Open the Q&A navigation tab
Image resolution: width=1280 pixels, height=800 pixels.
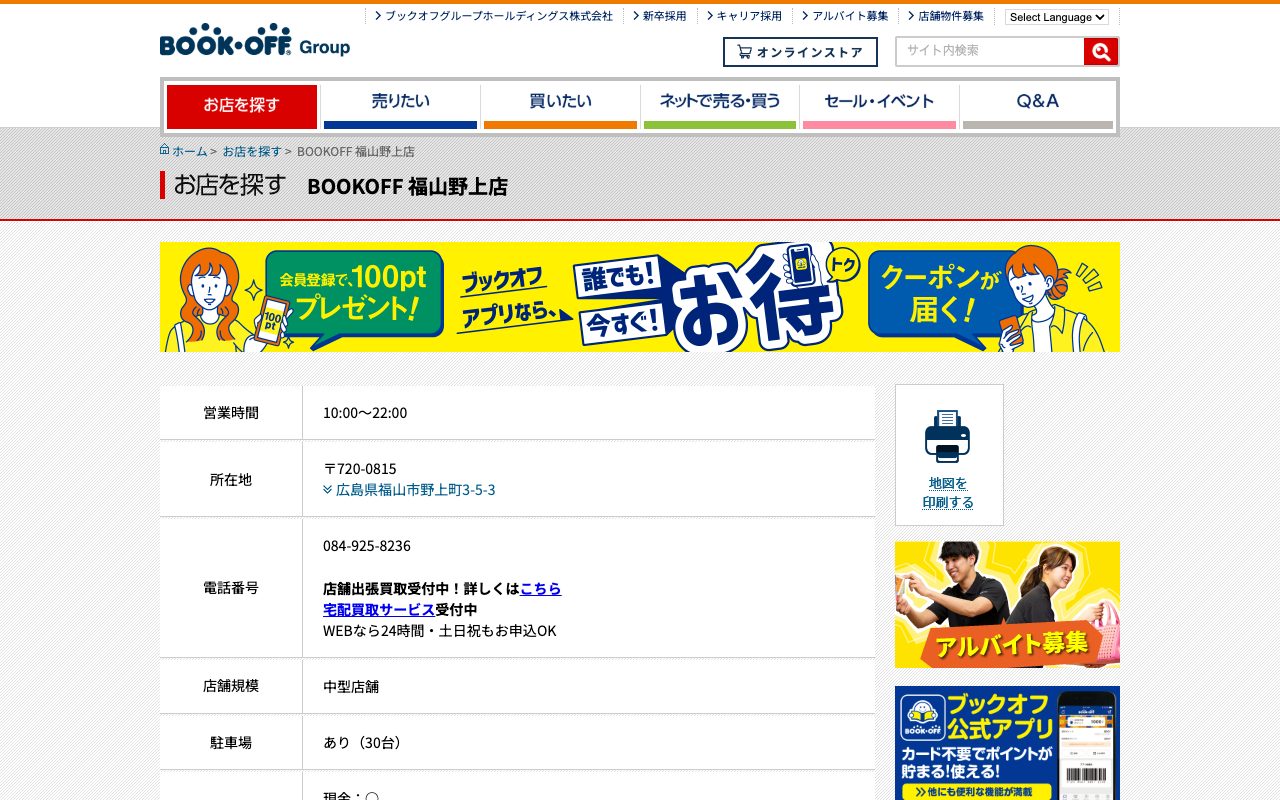[1038, 106]
